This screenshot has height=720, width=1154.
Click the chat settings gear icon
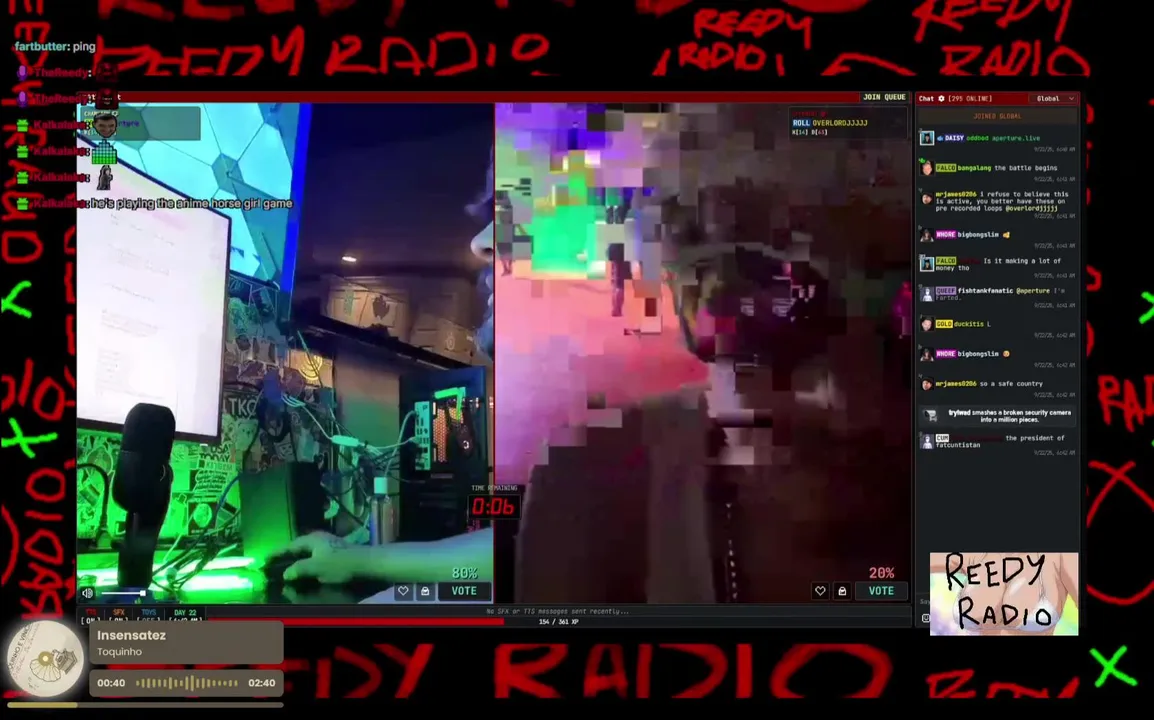click(x=941, y=99)
